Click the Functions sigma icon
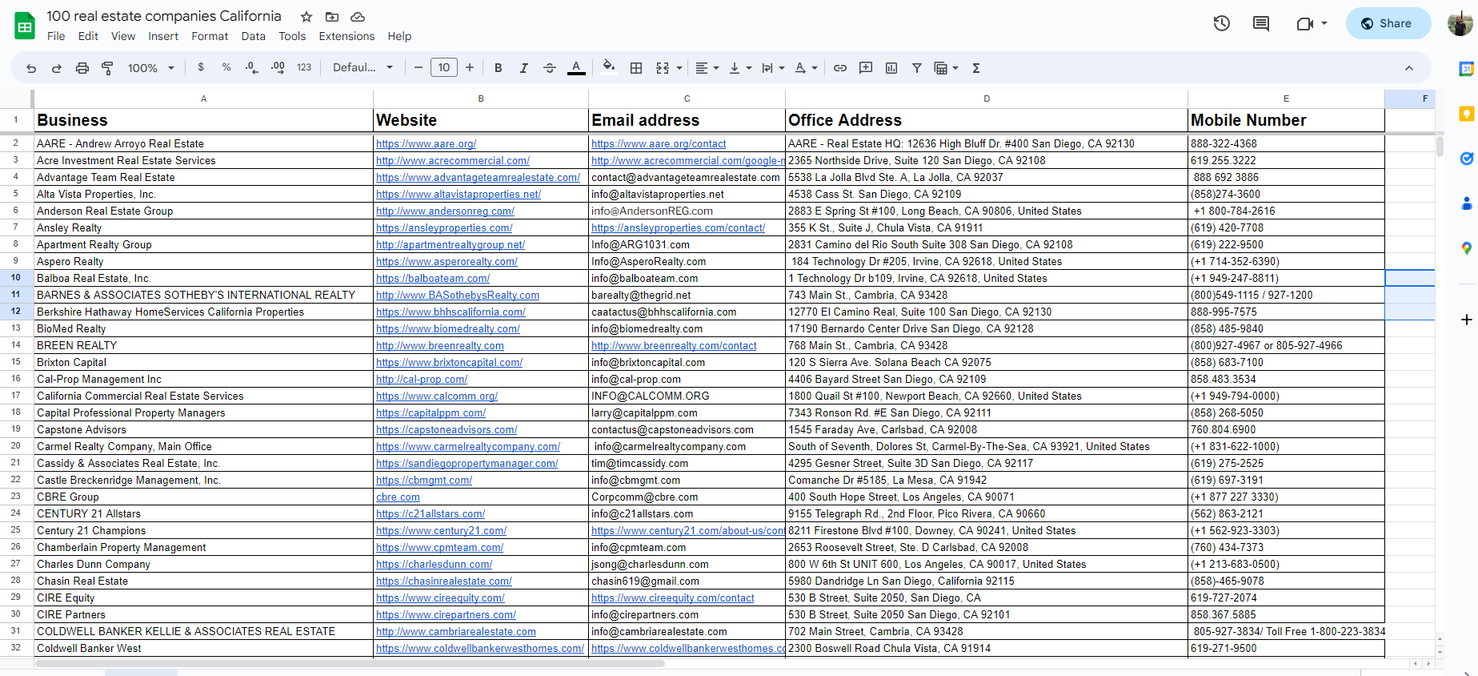The image size is (1478, 676). coord(976,68)
